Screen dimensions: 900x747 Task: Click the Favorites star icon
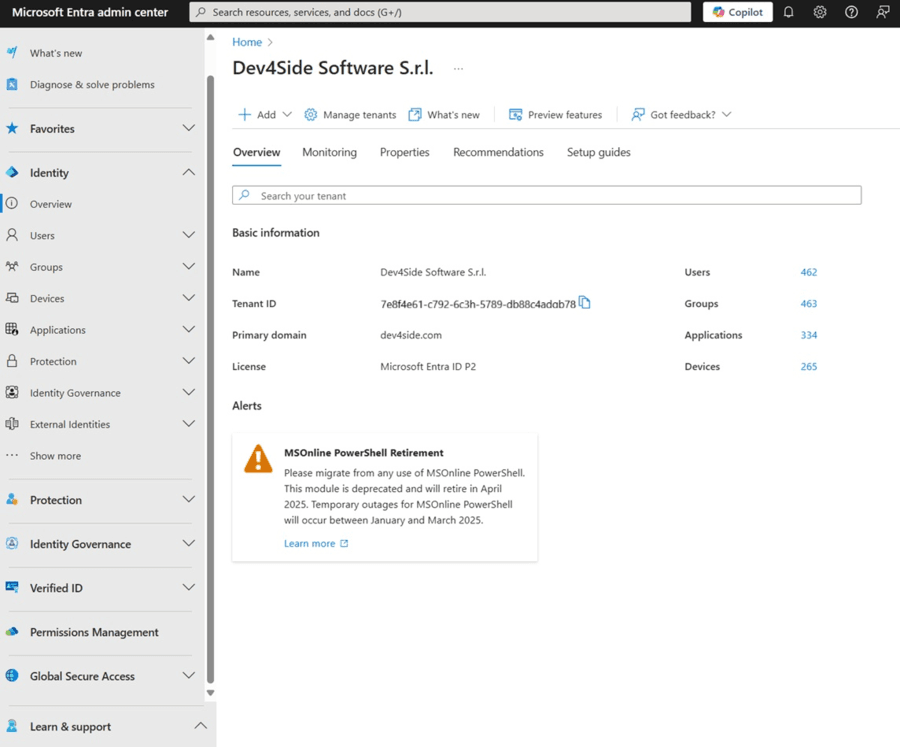pyautogui.click(x=12, y=128)
